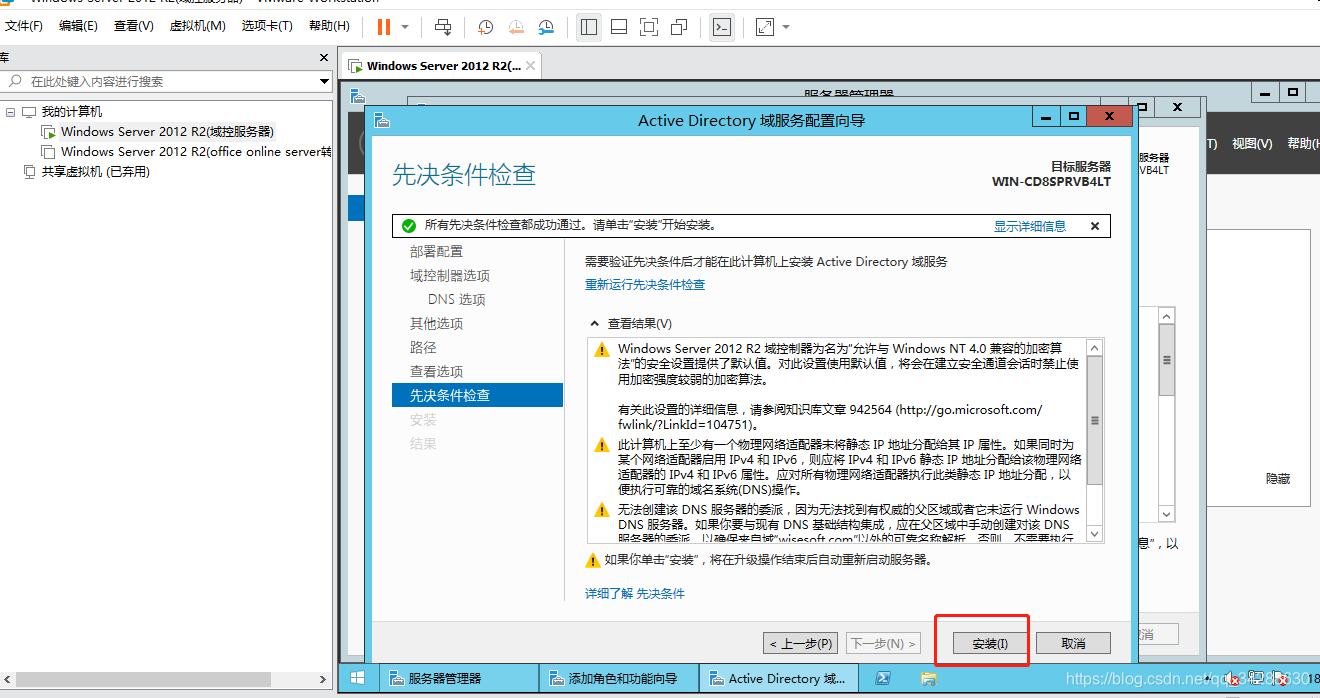Close the library panel with the X
The image size is (1320, 698).
[x=323, y=58]
